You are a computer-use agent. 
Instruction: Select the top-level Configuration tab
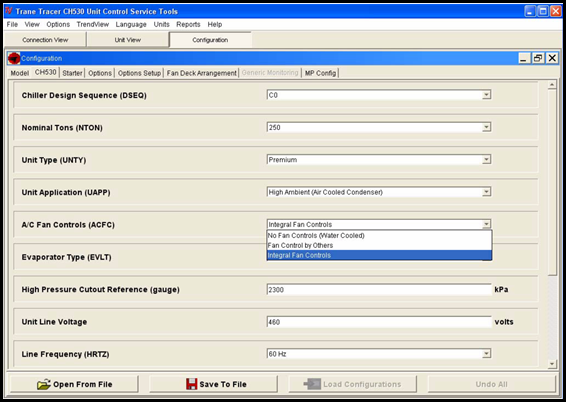[210, 40]
